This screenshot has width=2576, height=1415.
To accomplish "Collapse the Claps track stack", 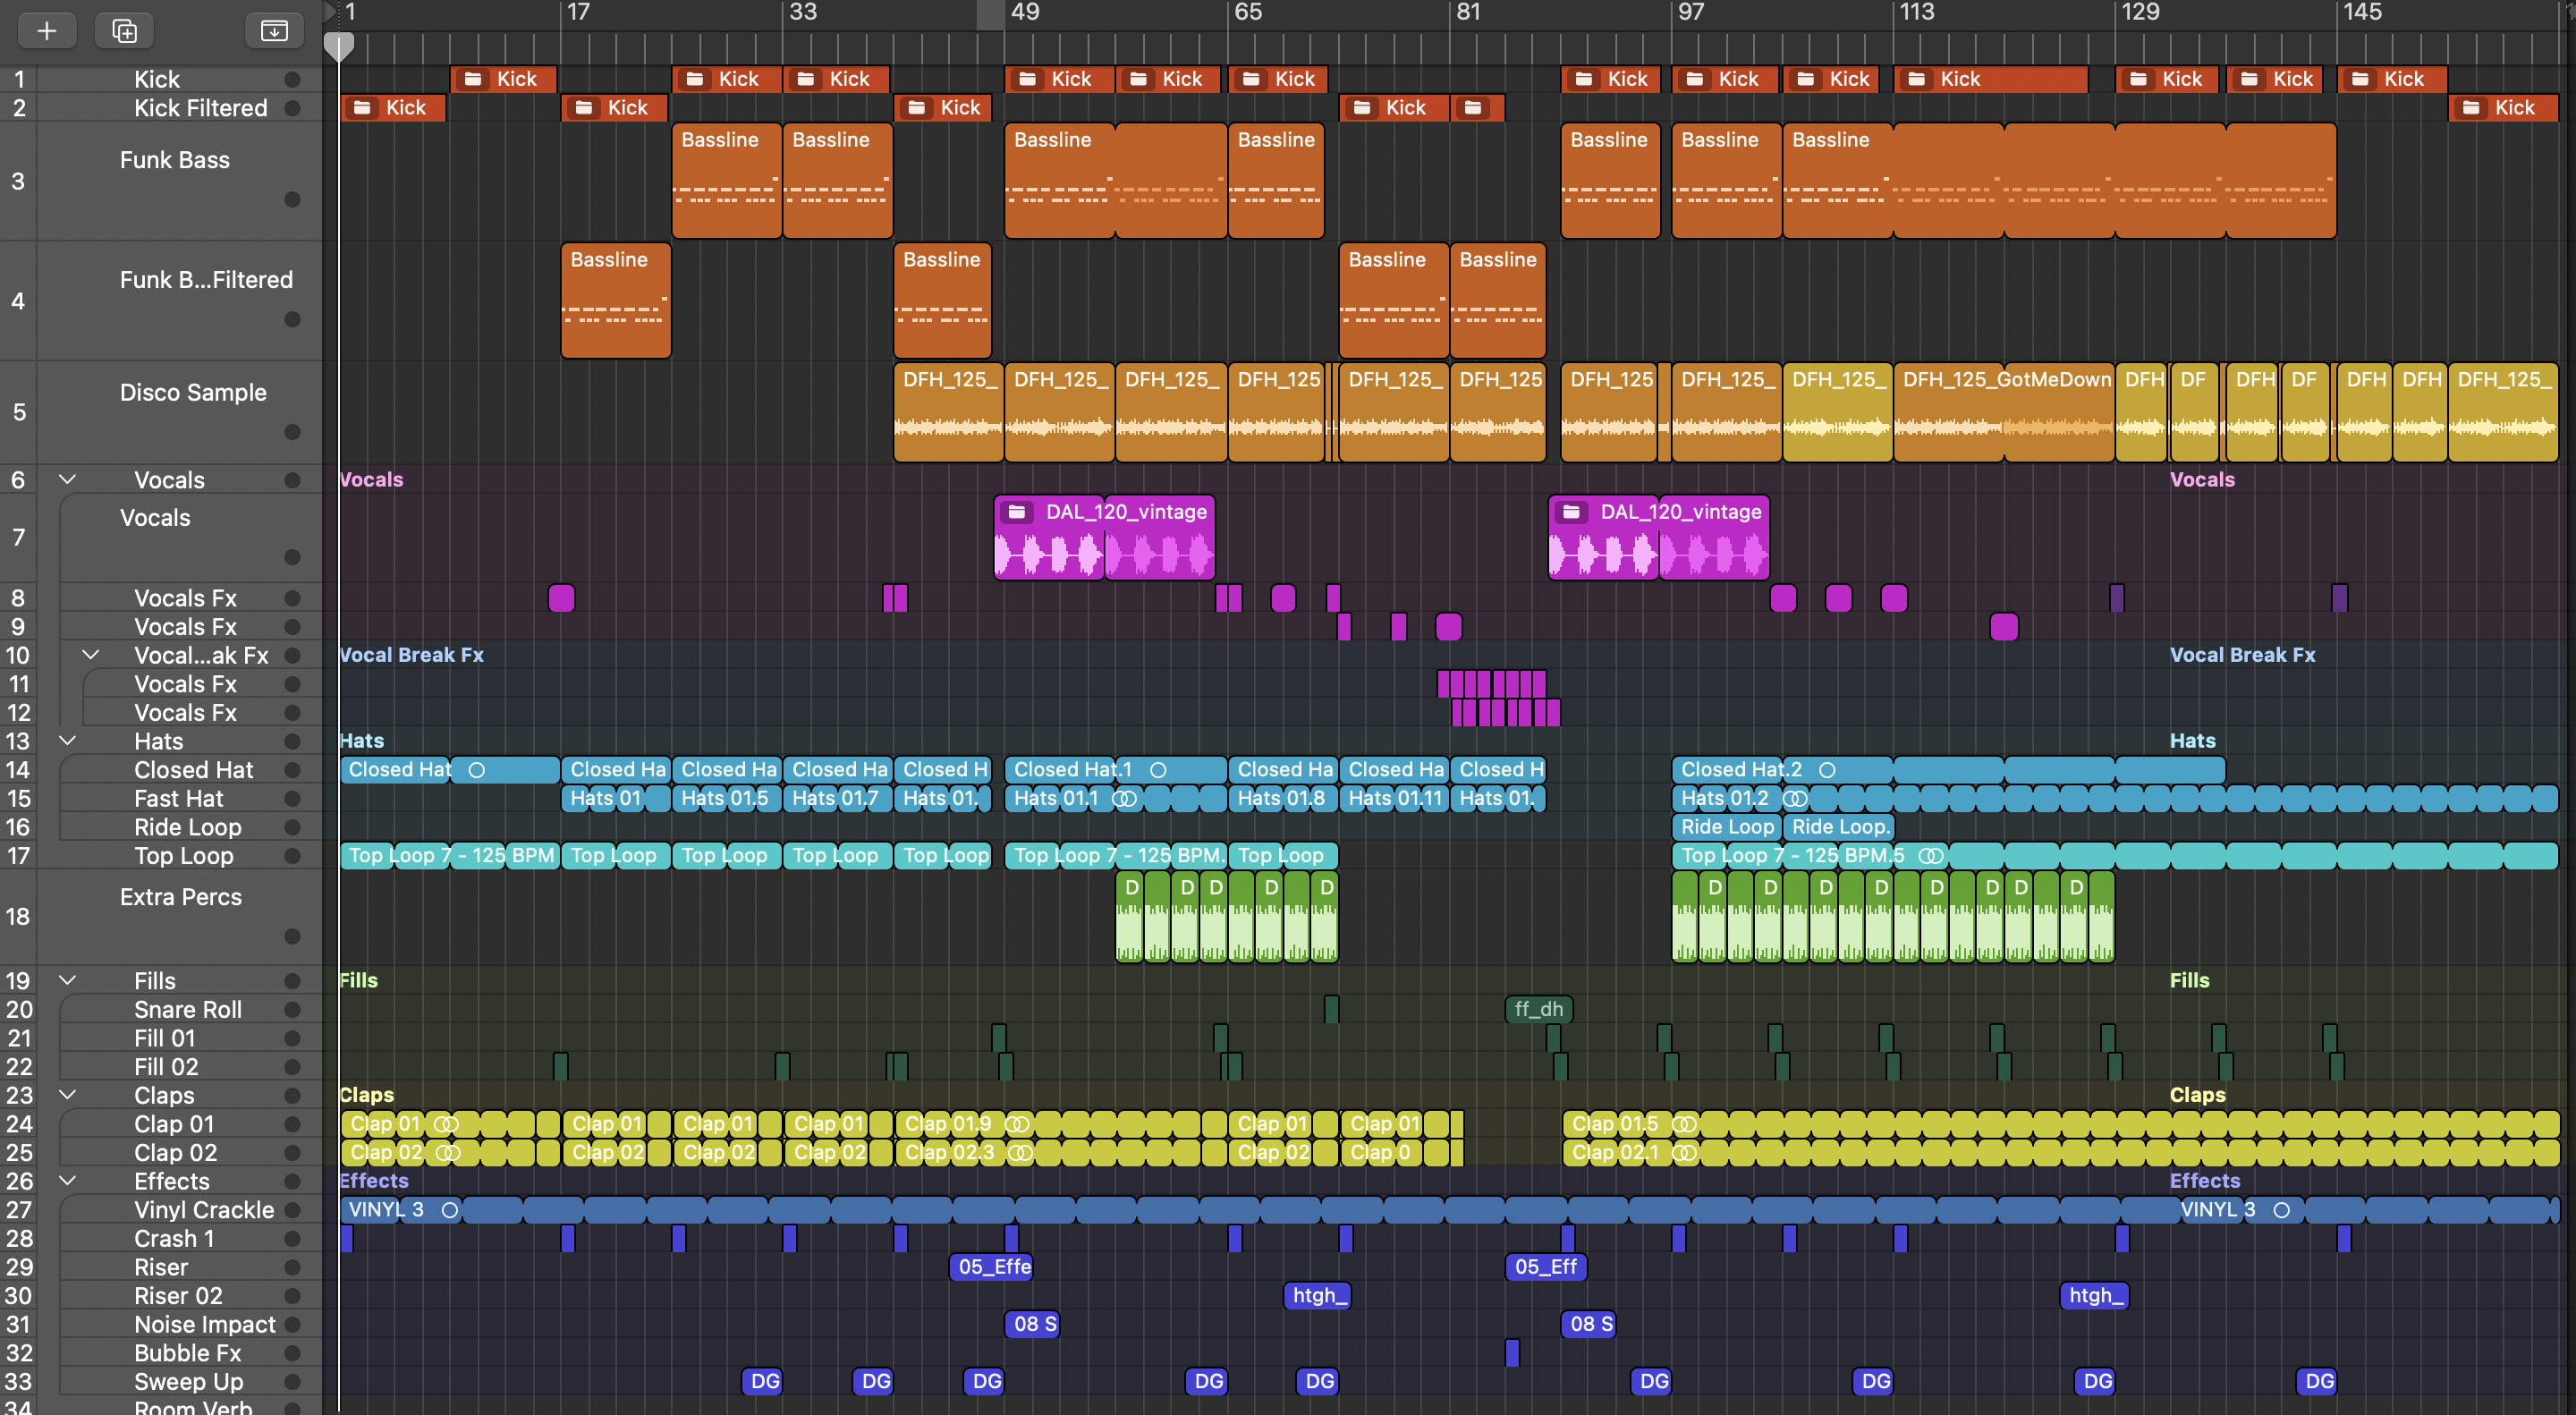I will [x=68, y=1095].
